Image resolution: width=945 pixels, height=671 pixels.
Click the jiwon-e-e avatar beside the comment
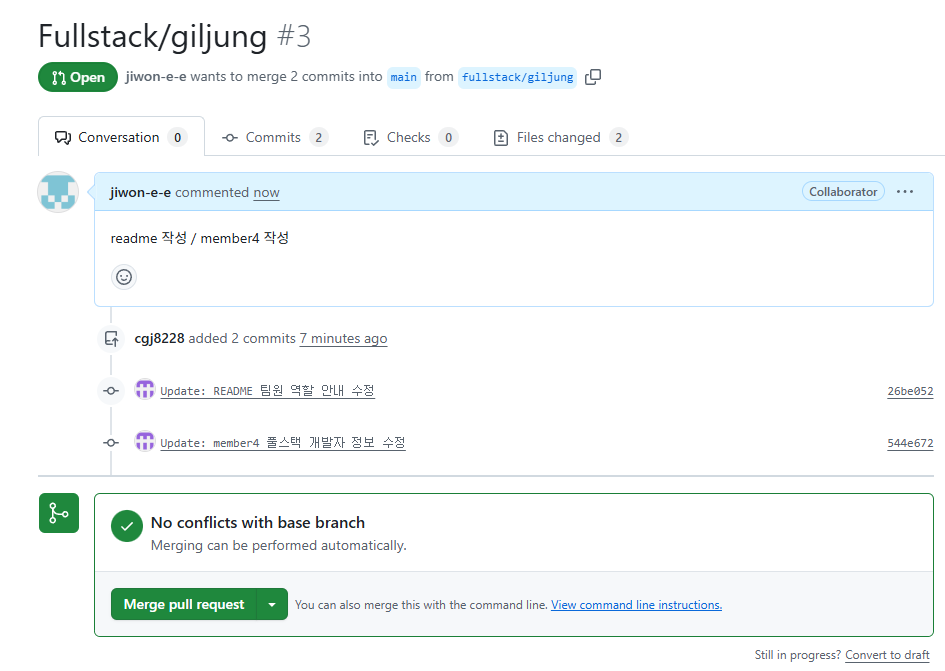pyautogui.click(x=58, y=192)
